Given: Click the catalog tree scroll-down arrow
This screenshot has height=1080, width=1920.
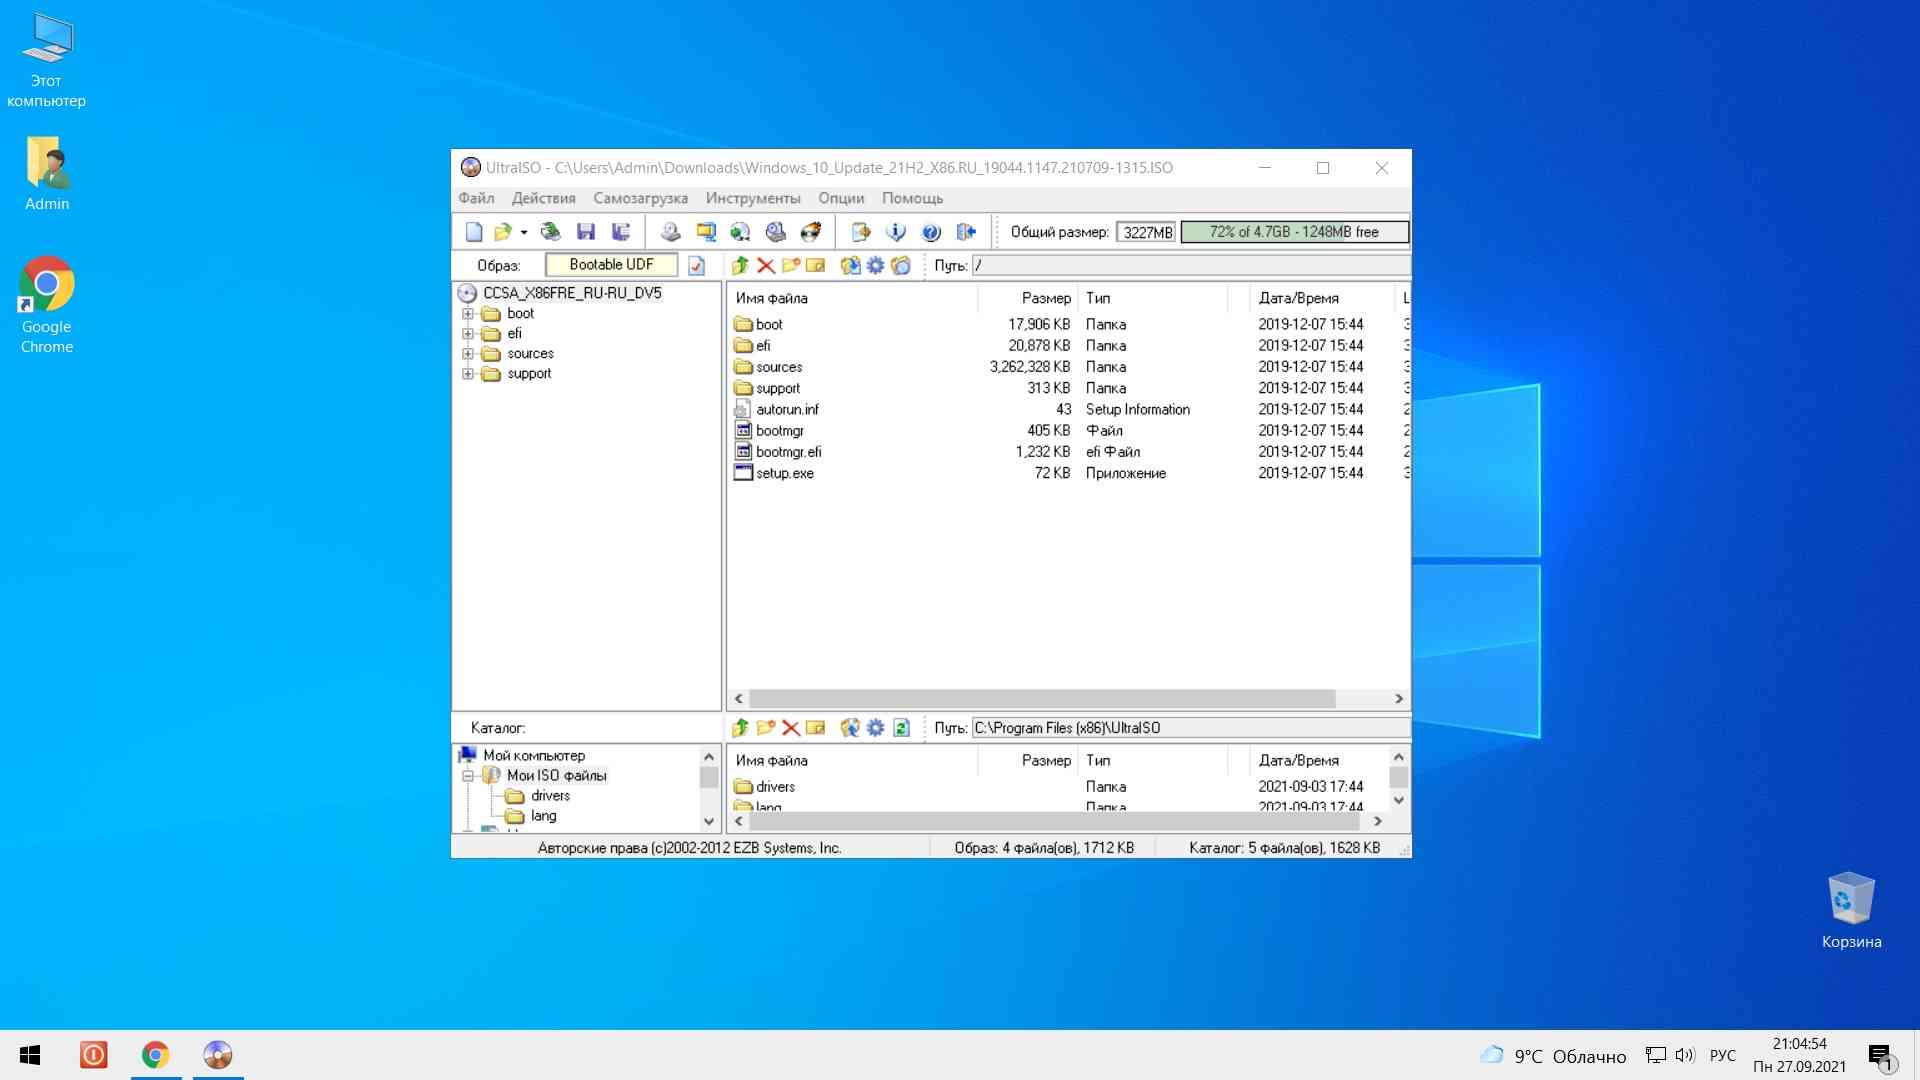Looking at the screenshot, I should [x=709, y=822].
